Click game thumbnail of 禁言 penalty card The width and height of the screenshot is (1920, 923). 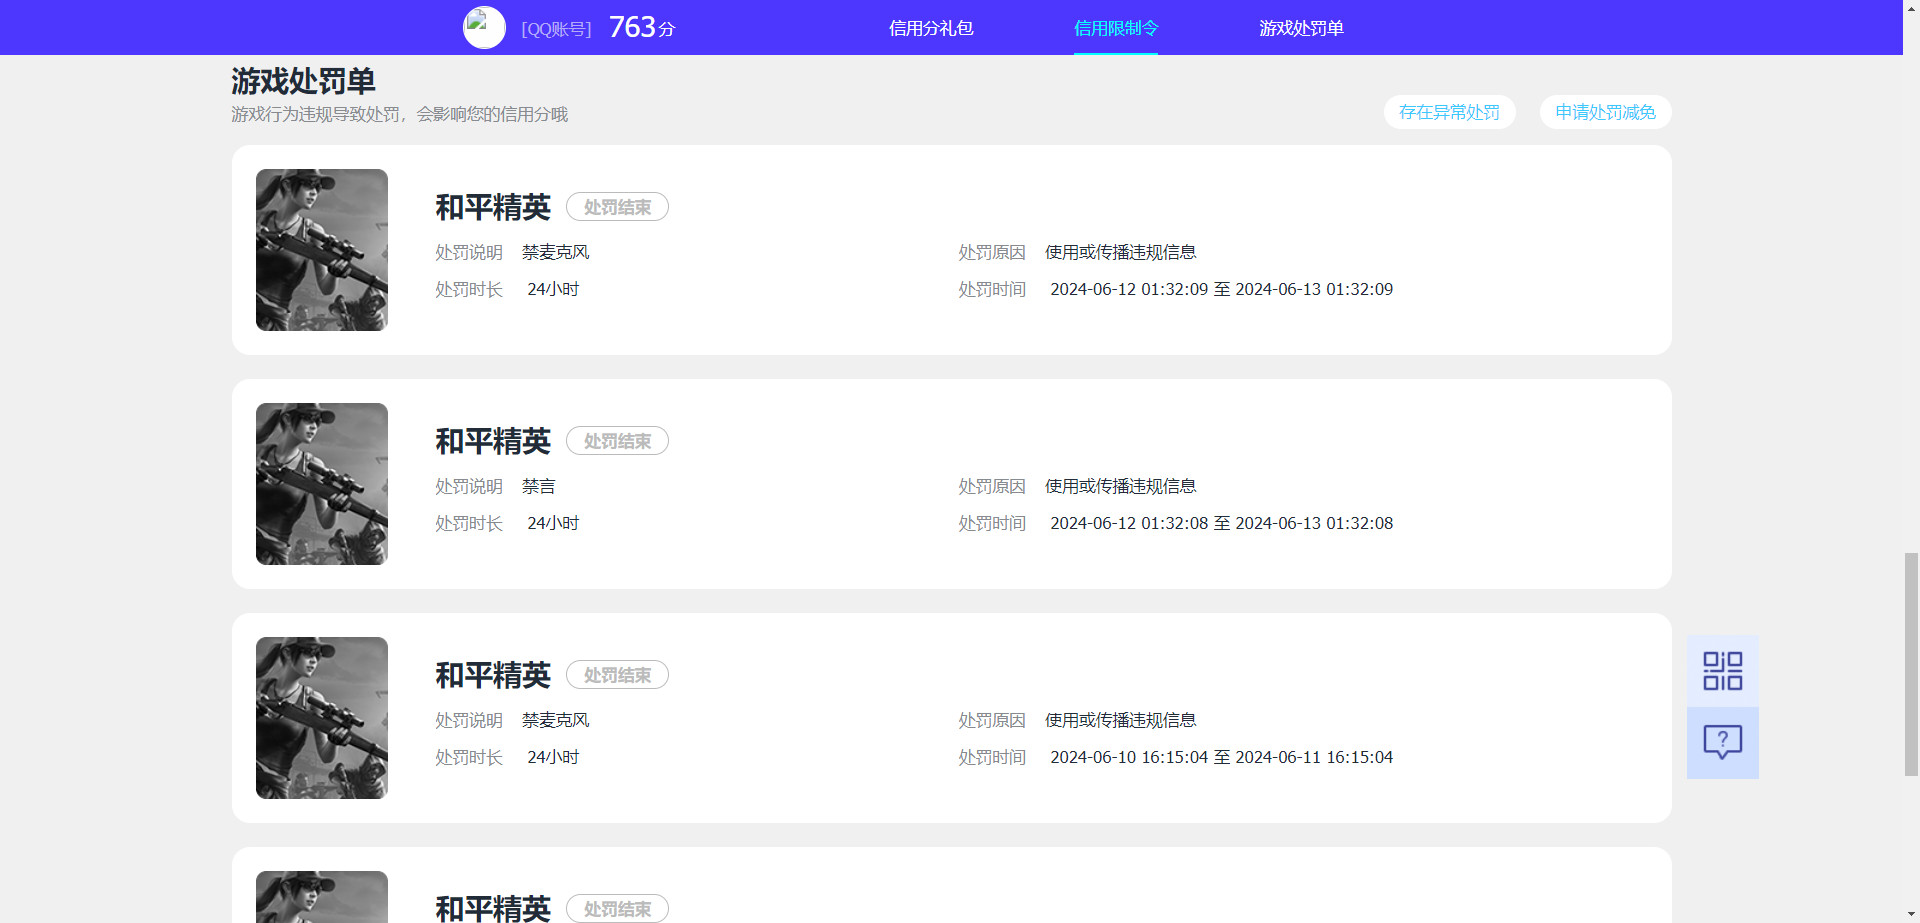click(322, 484)
